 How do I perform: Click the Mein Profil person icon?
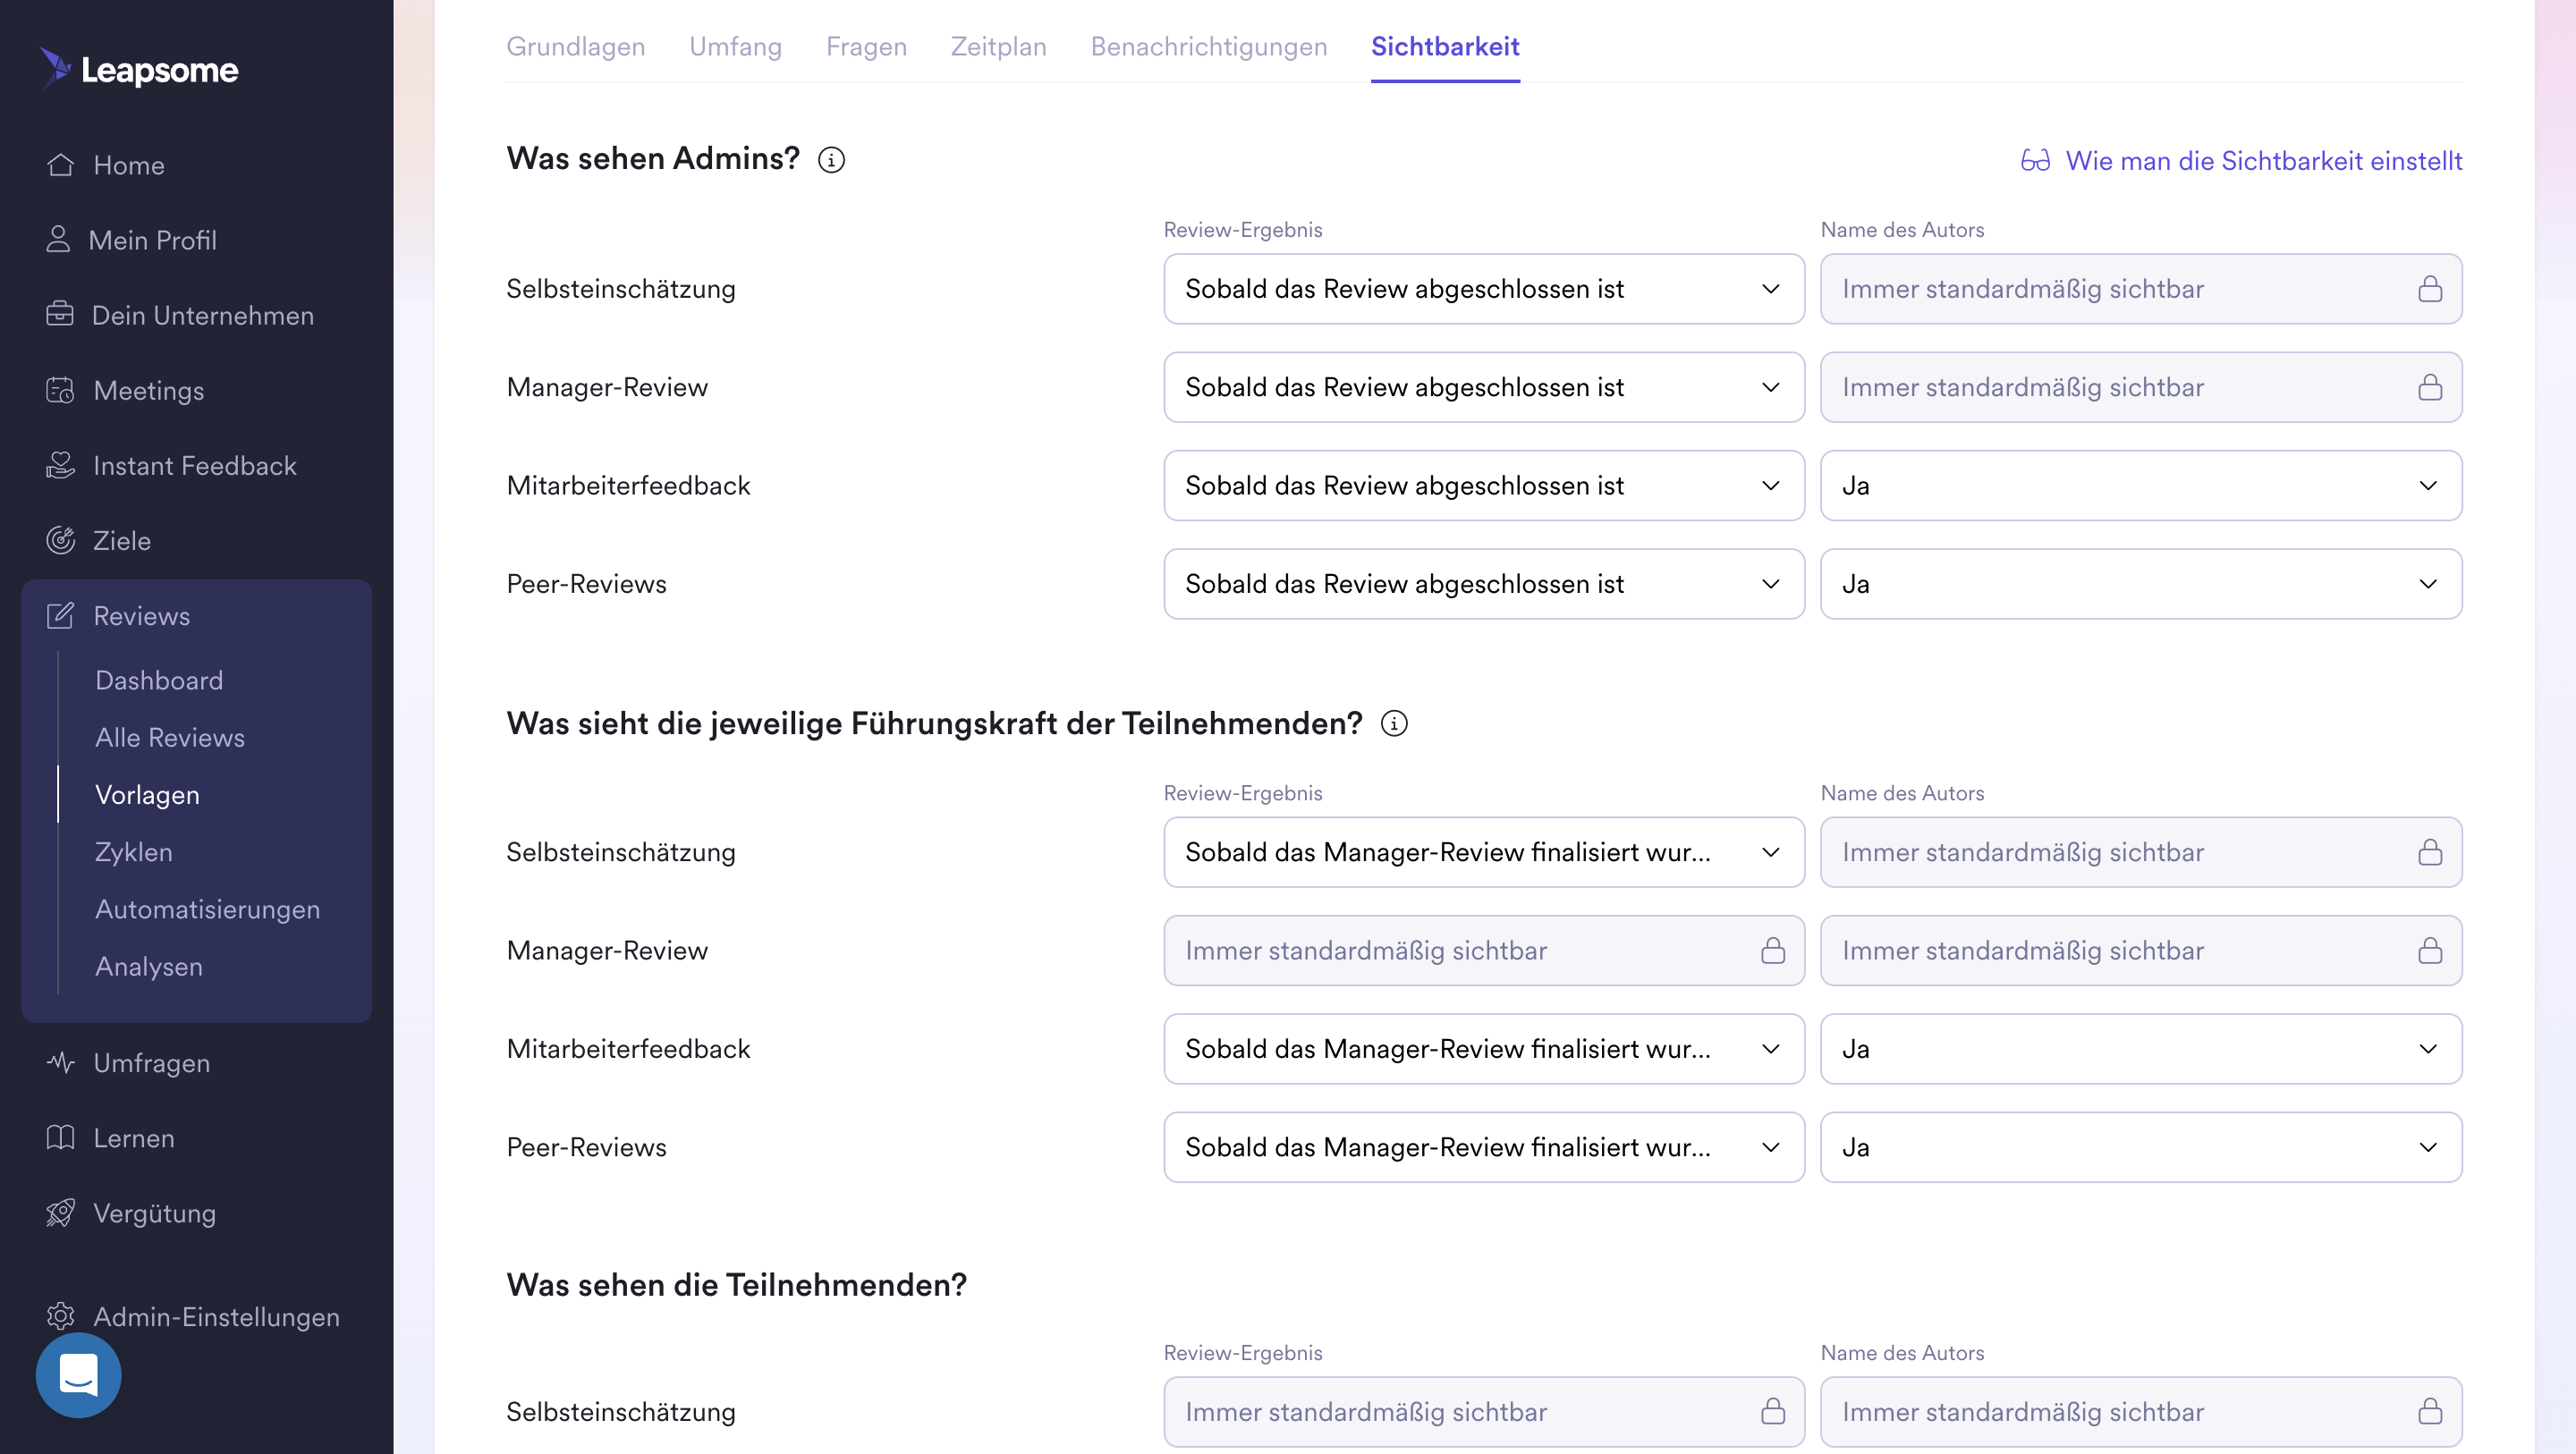point(58,240)
